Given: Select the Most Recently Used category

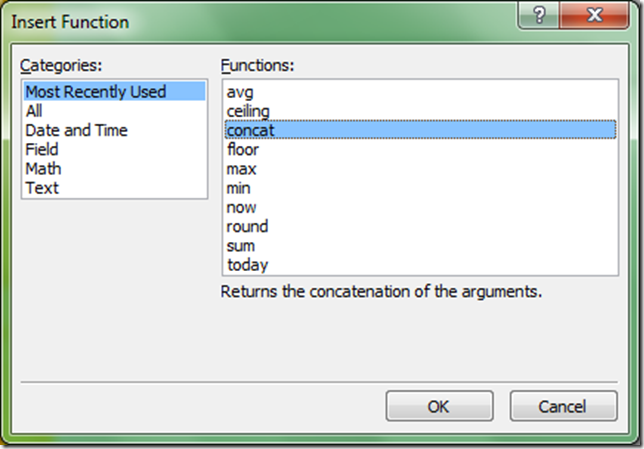Looking at the screenshot, I should click(97, 92).
